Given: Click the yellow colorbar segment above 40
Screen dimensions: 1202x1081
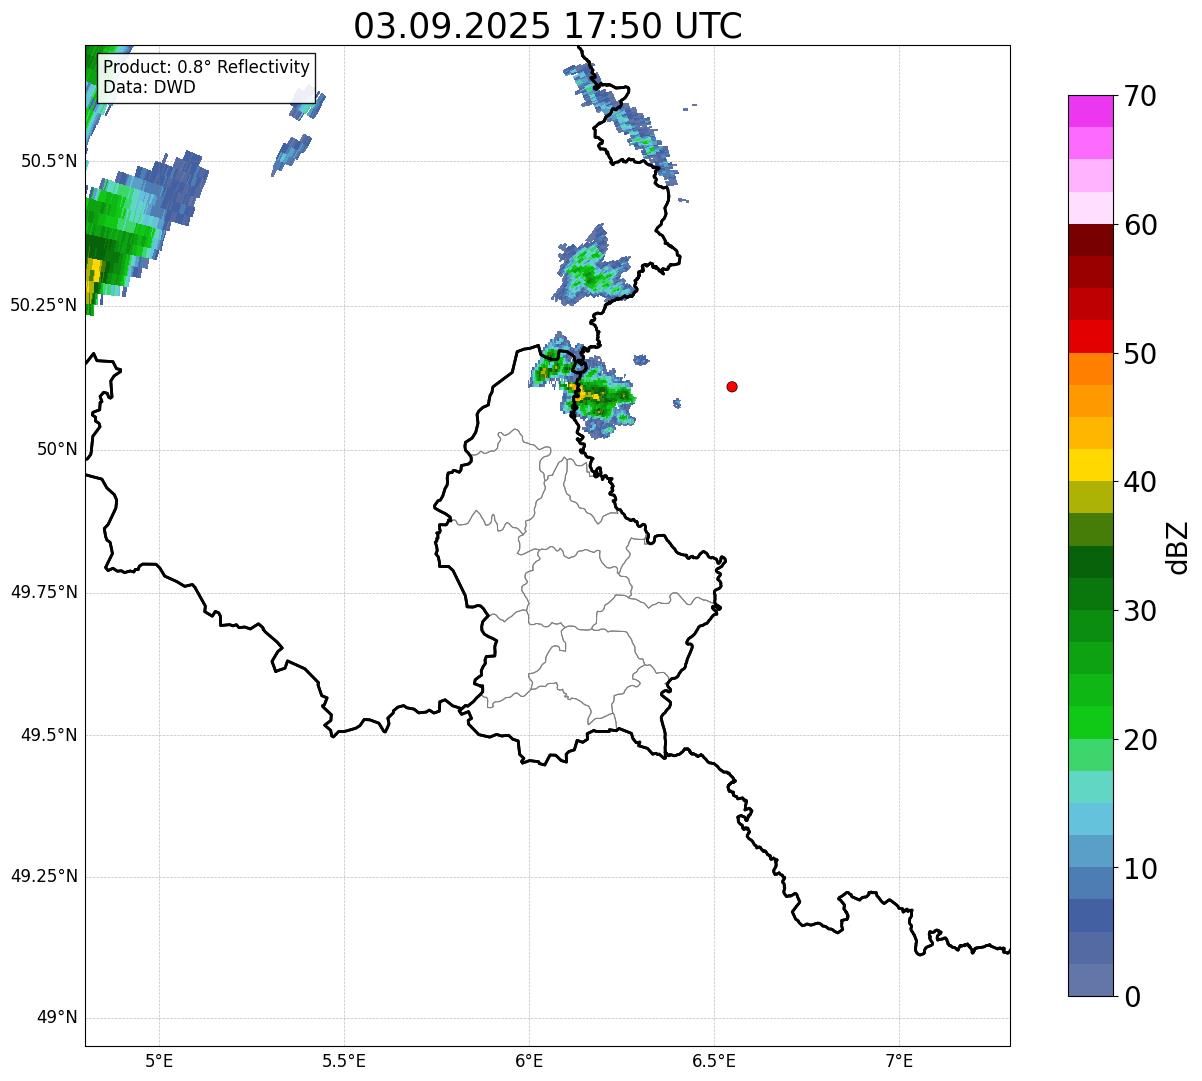Looking at the screenshot, I should (1090, 465).
